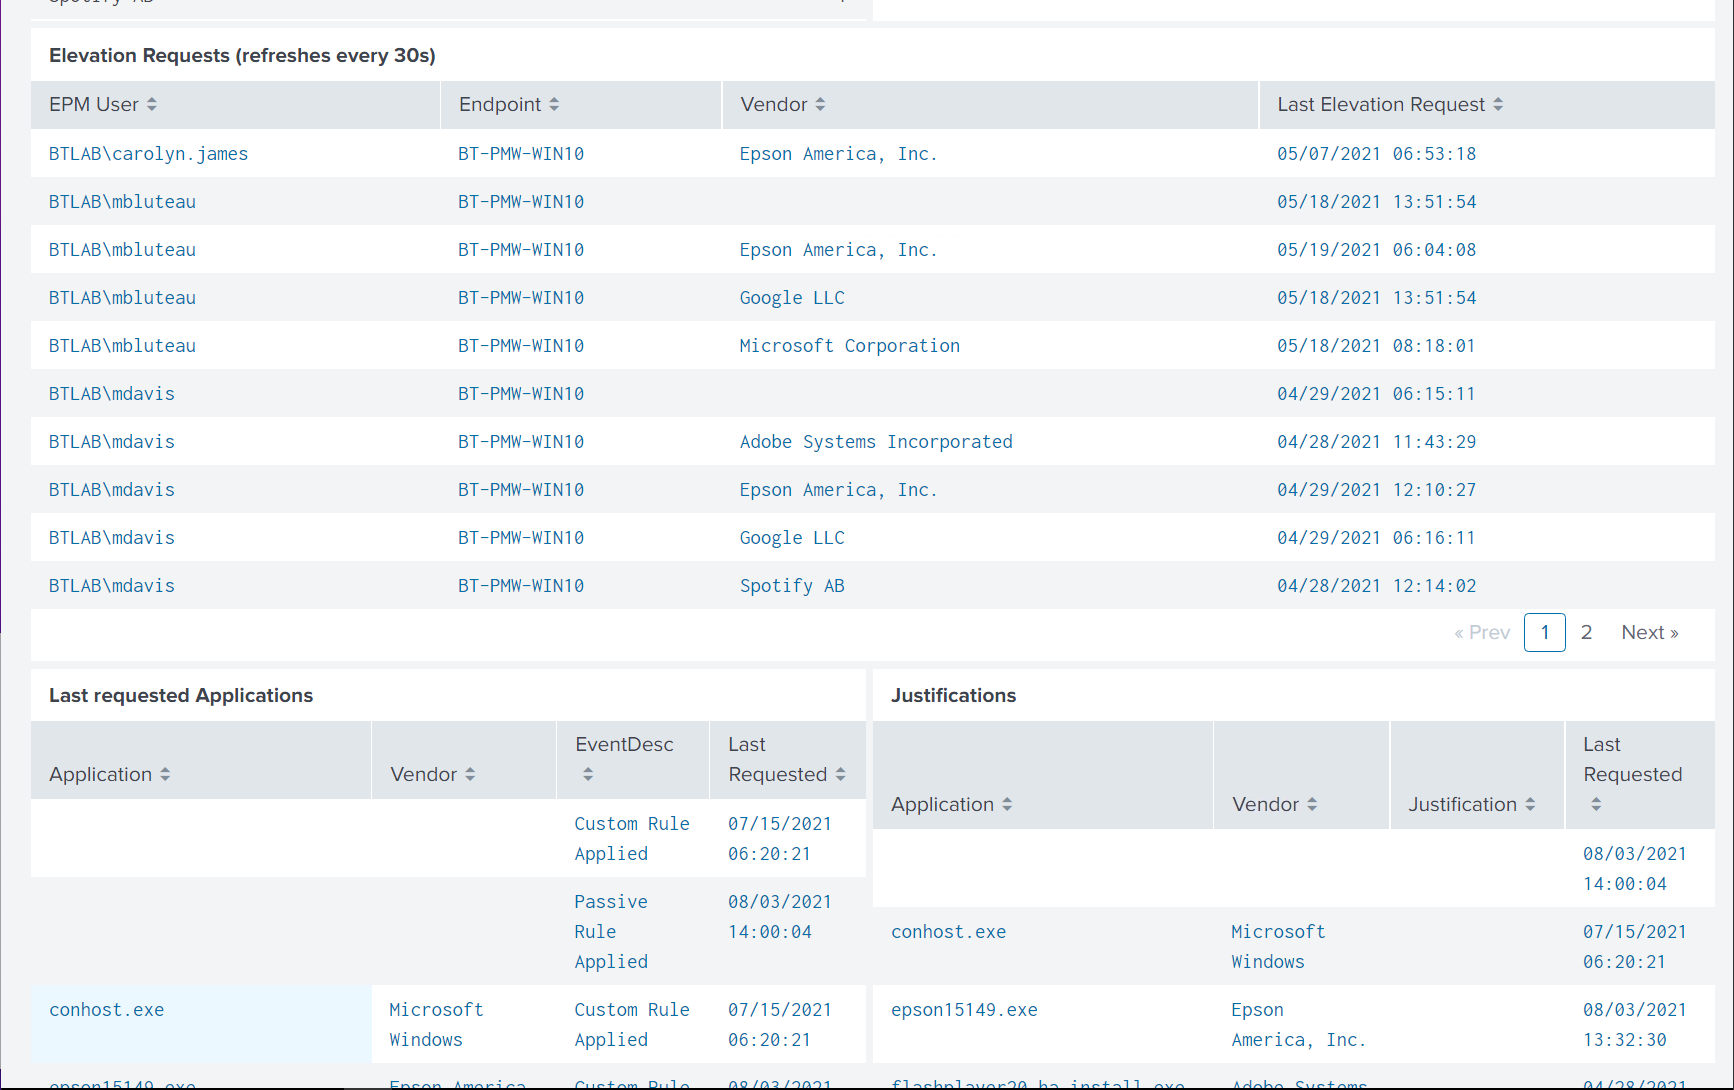Viewport: 1734px width, 1090px height.
Task: Sort Justifications table by Vendor
Action: (1275, 804)
